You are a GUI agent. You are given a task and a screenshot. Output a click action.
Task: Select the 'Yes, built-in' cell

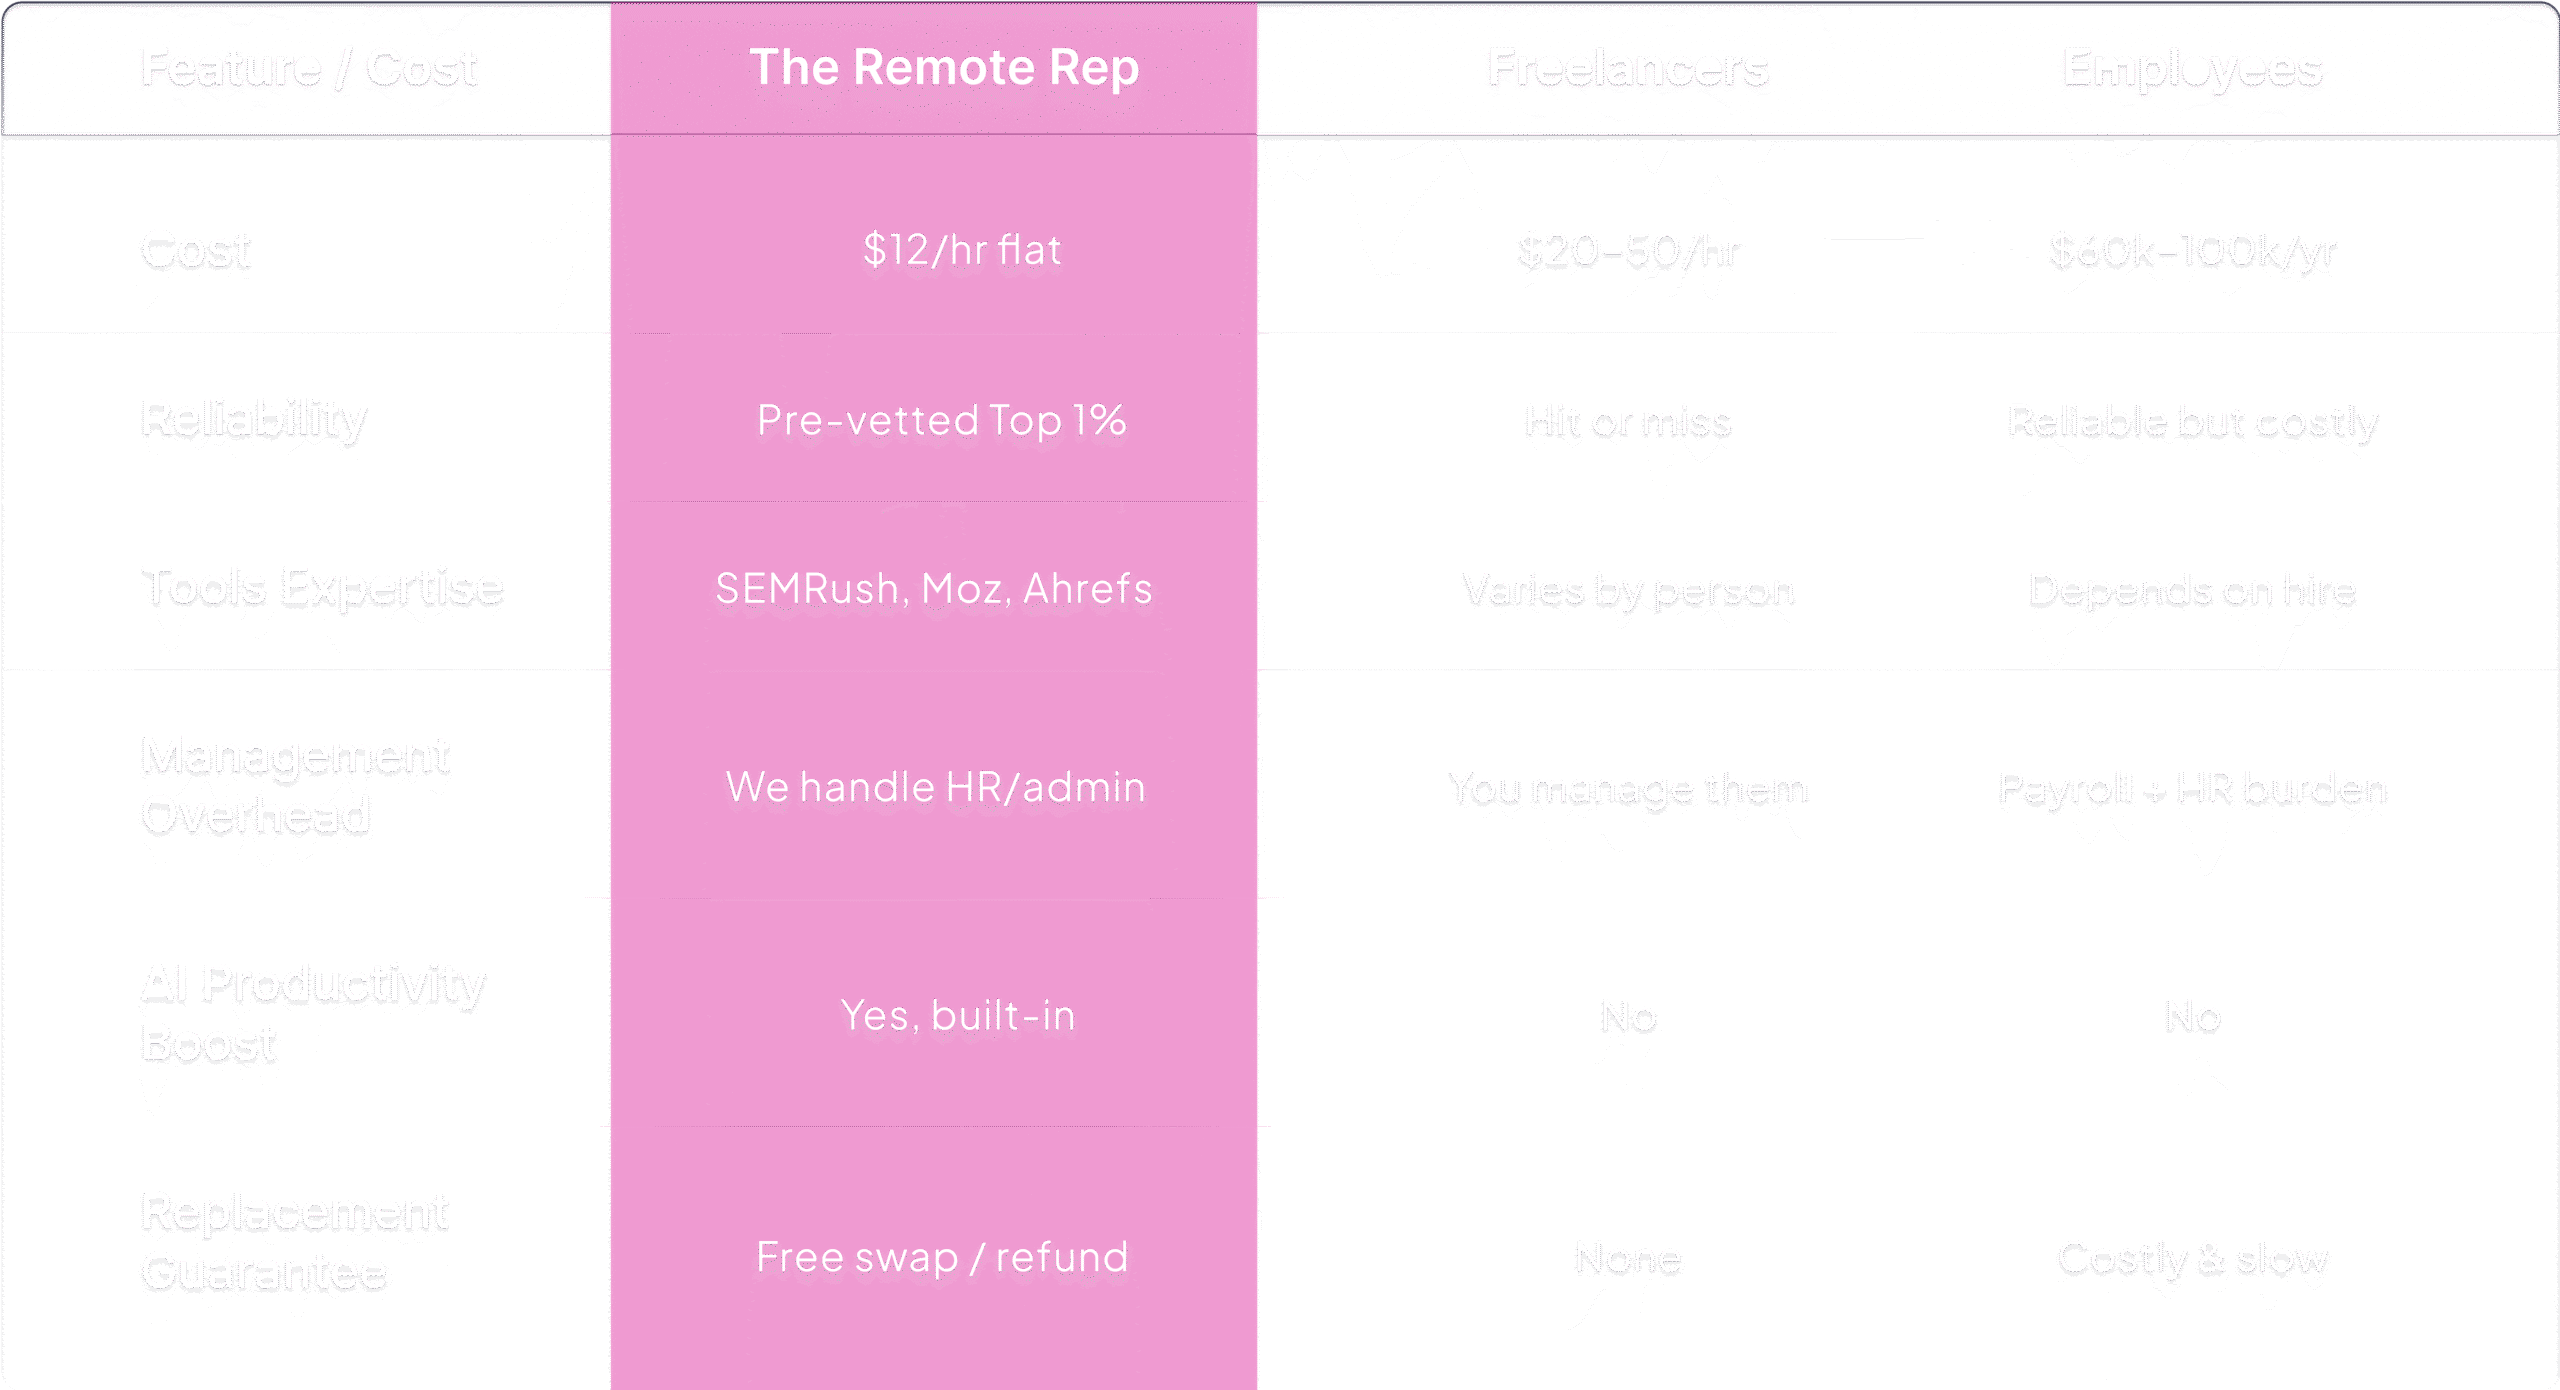pos(958,1015)
